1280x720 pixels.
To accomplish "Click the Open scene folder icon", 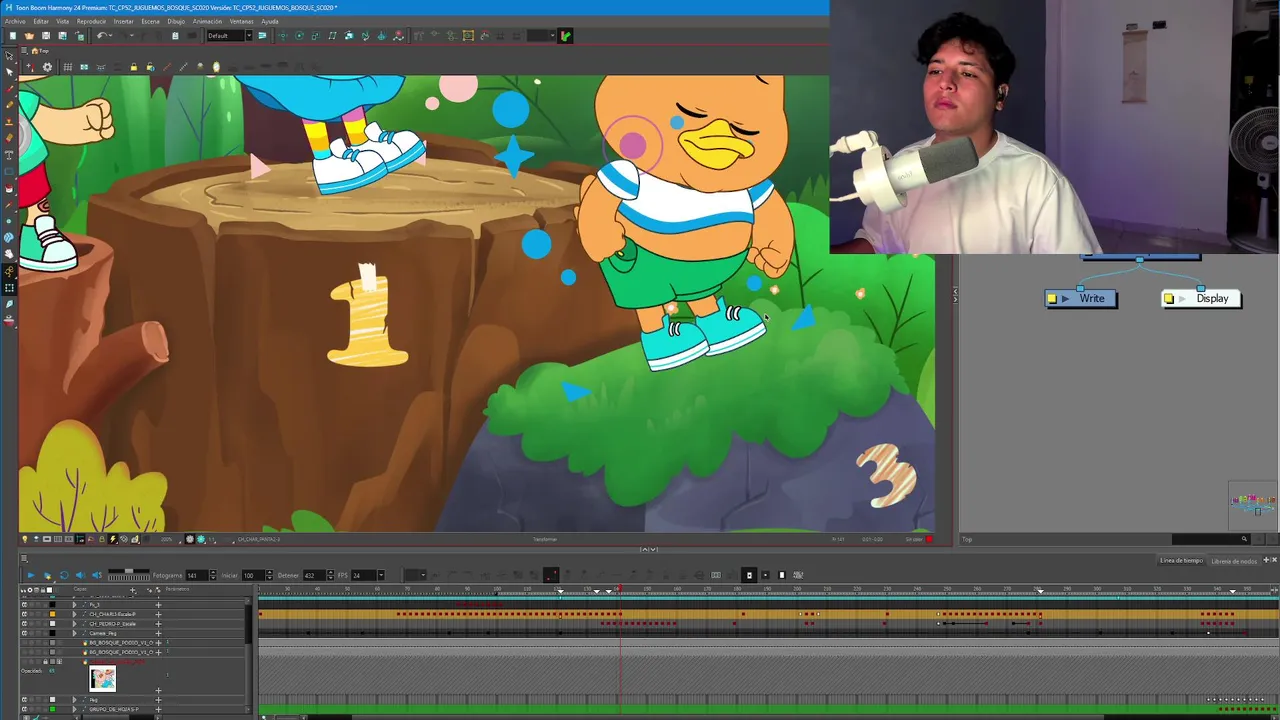I will tap(29, 36).
